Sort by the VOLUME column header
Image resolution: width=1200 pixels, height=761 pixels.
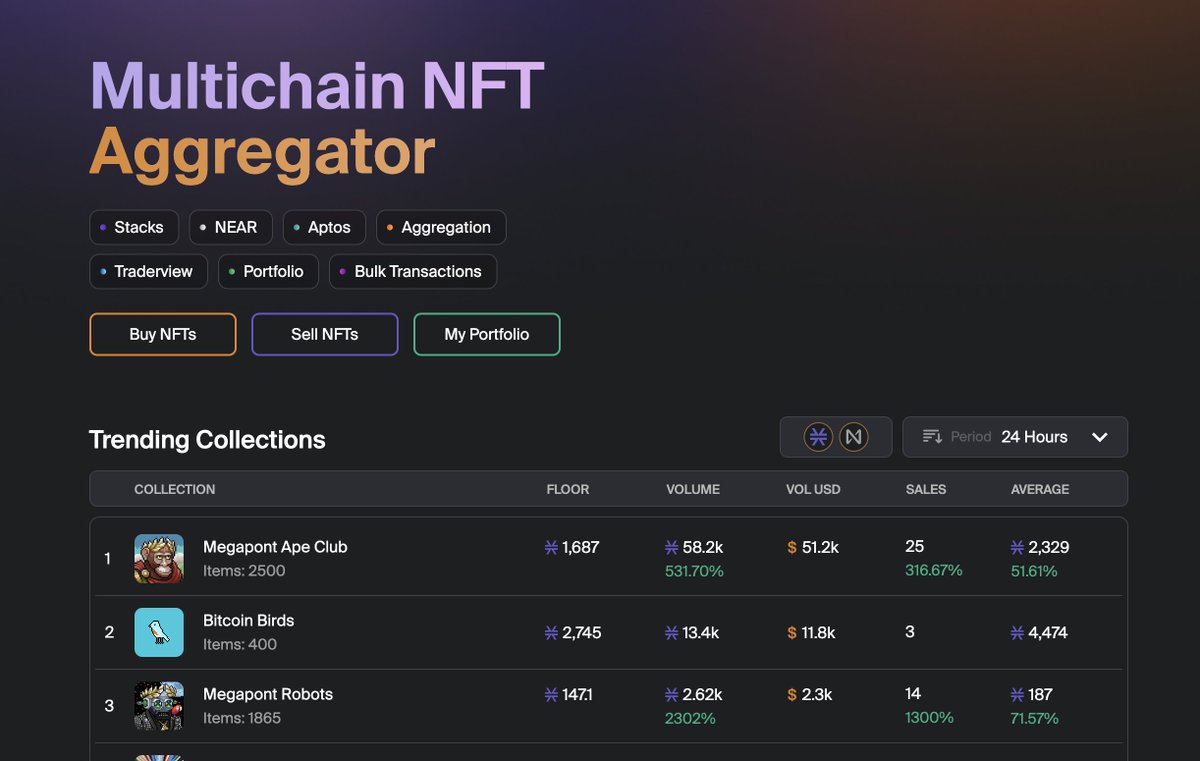[x=693, y=489]
